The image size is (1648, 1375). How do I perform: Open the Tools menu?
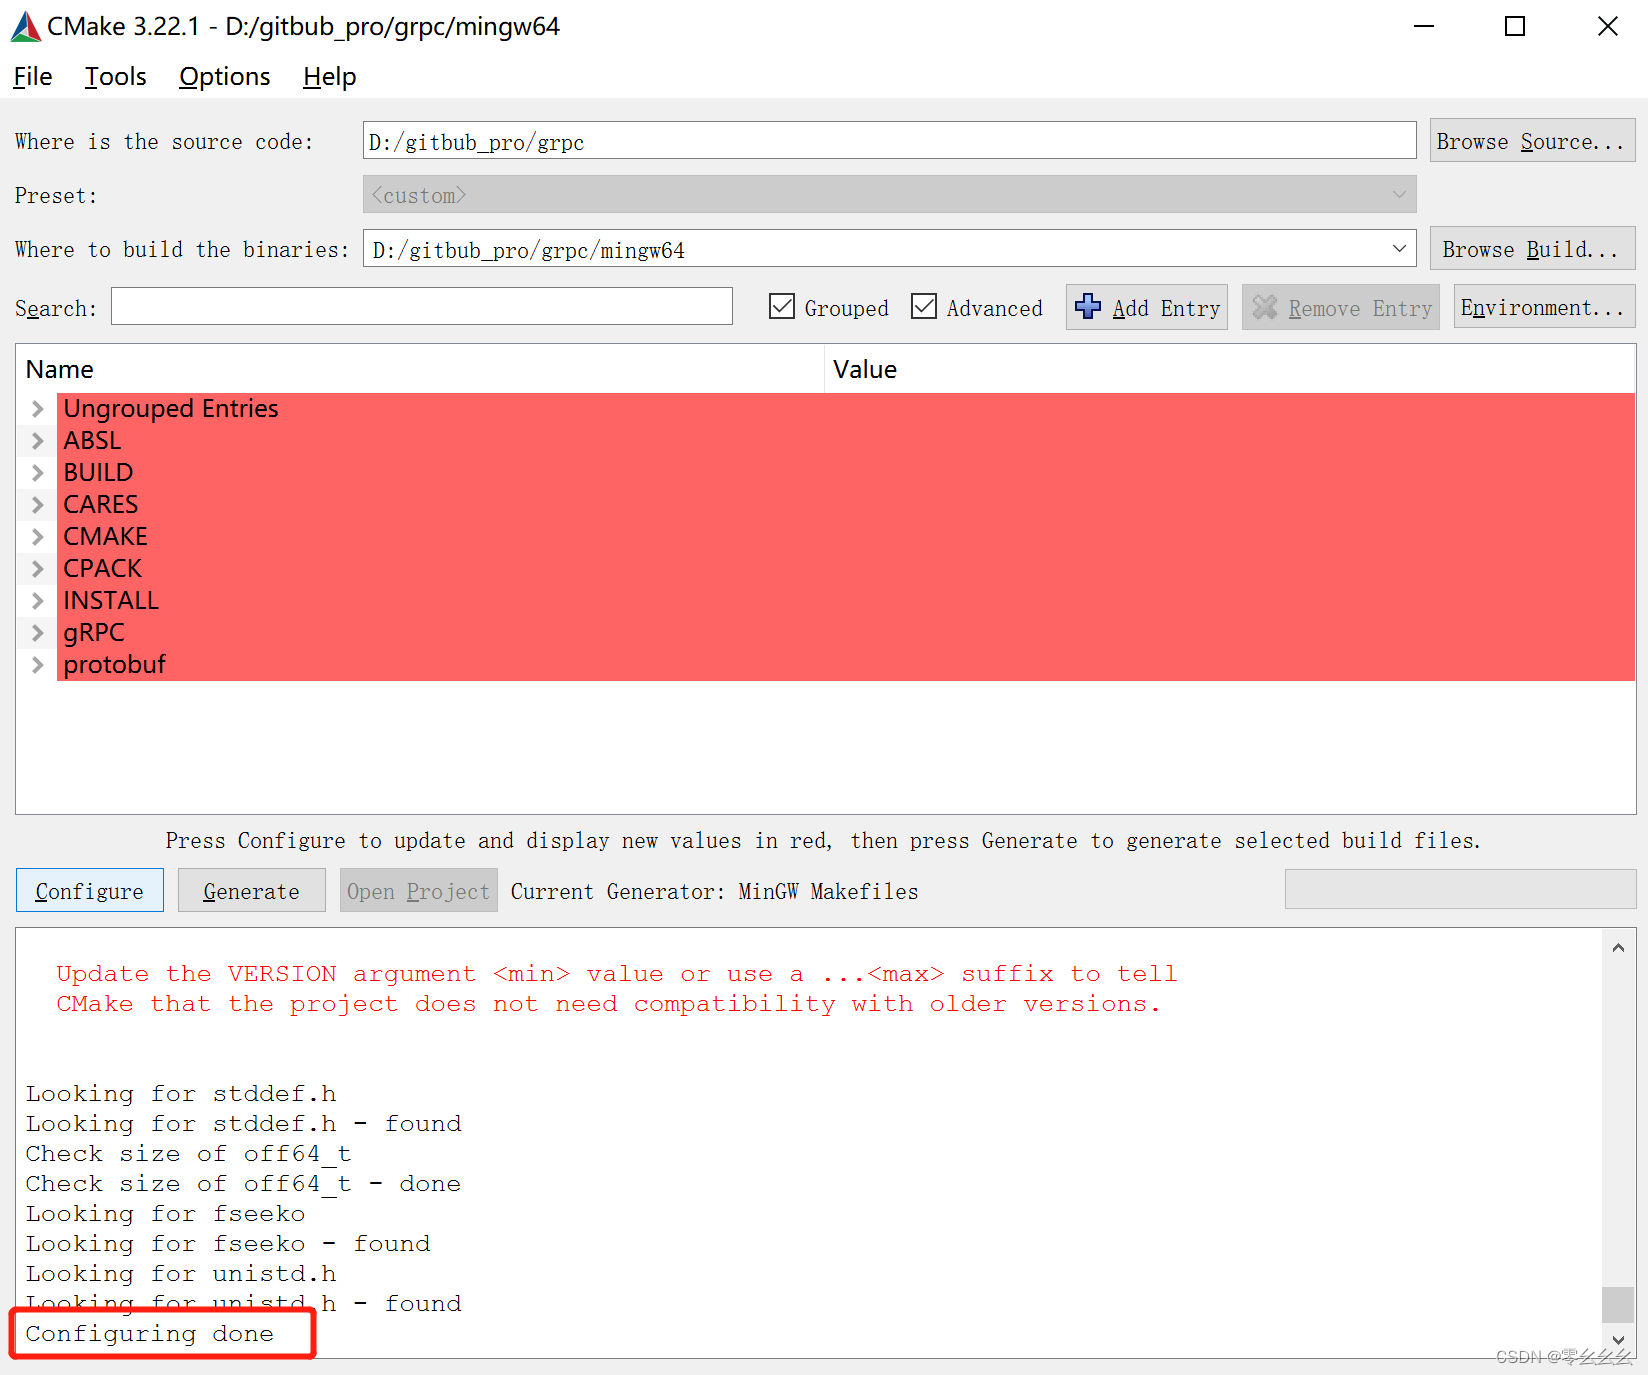coord(114,76)
